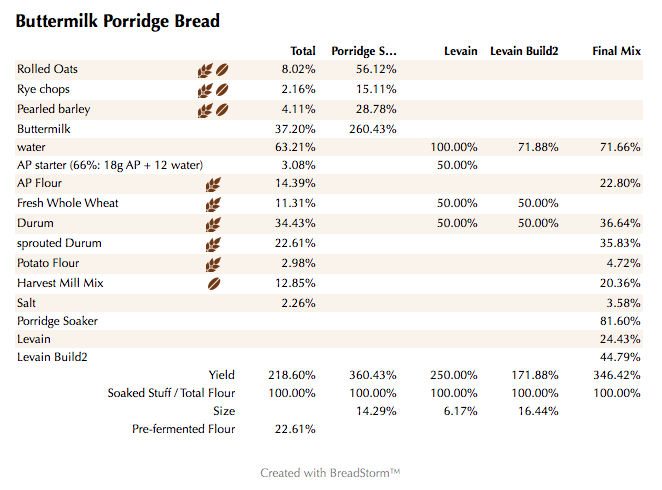This screenshot has width=662, height=490.
Task: Select the Final Mix column header
Action: [x=616, y=50]
